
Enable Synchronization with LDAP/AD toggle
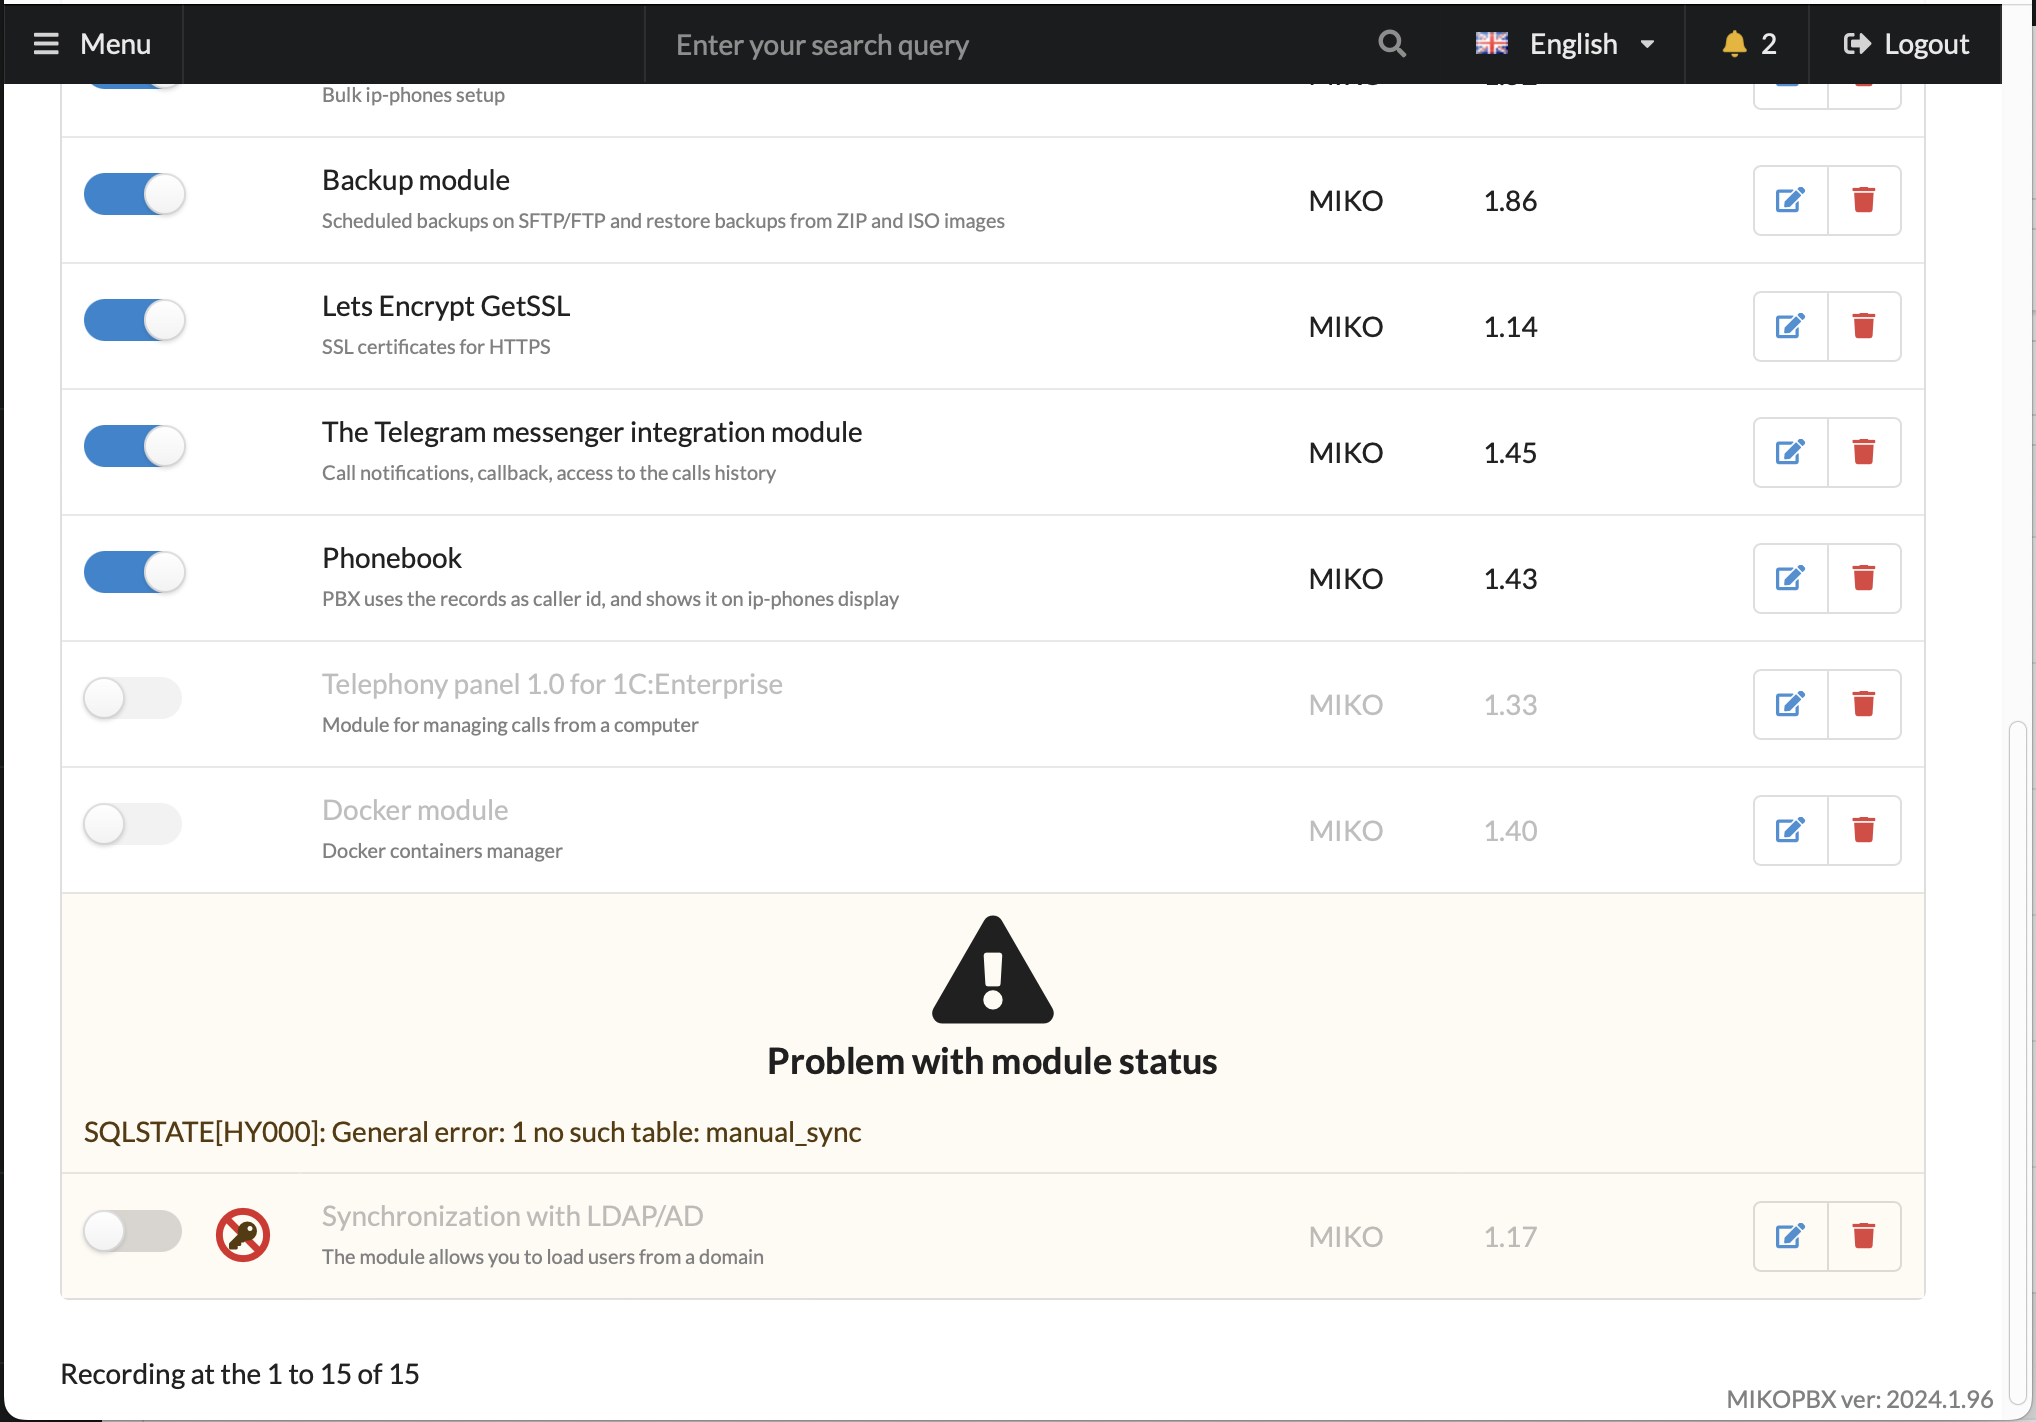pos(132,1230)
